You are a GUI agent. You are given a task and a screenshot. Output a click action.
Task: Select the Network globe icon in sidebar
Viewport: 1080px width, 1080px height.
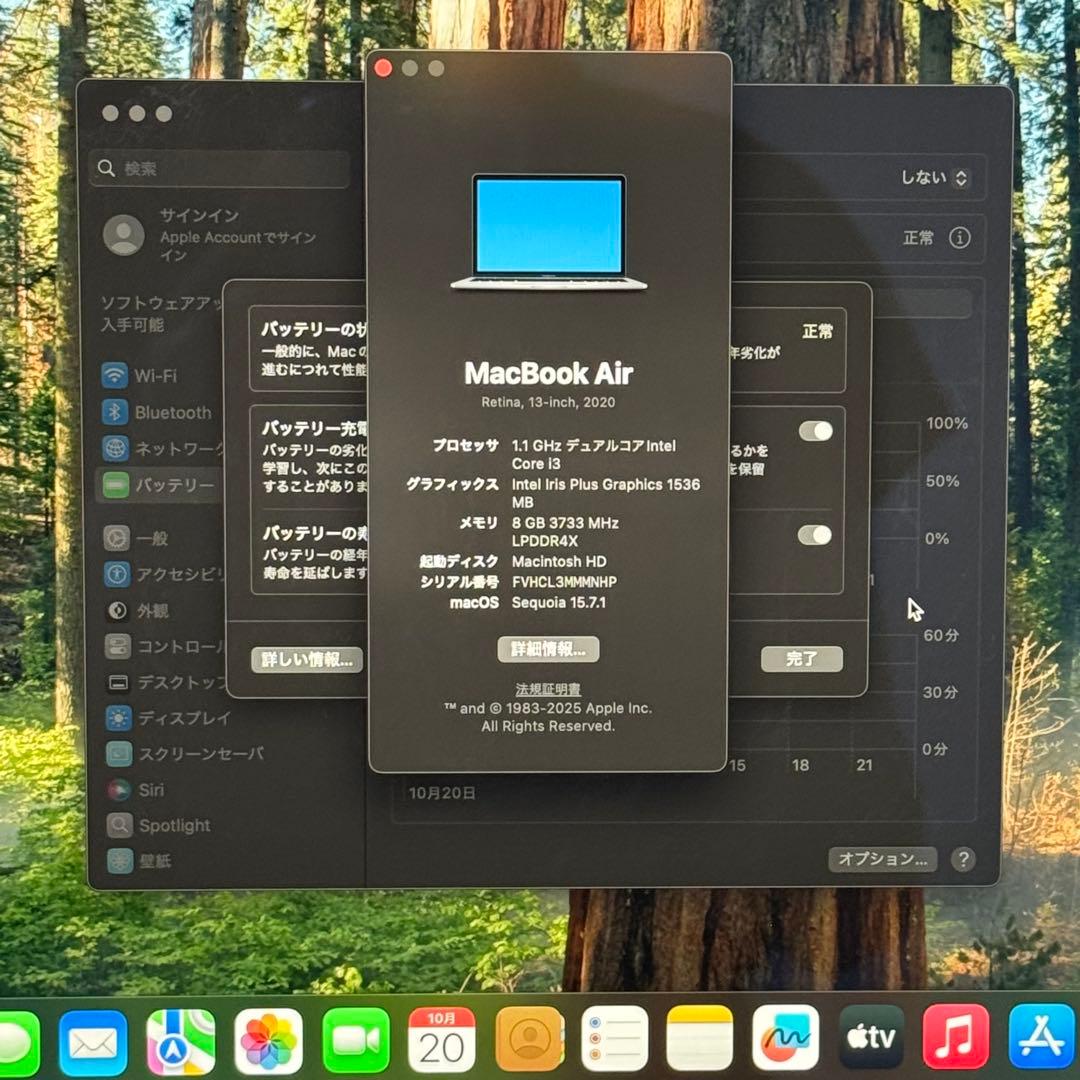[115, 448]
